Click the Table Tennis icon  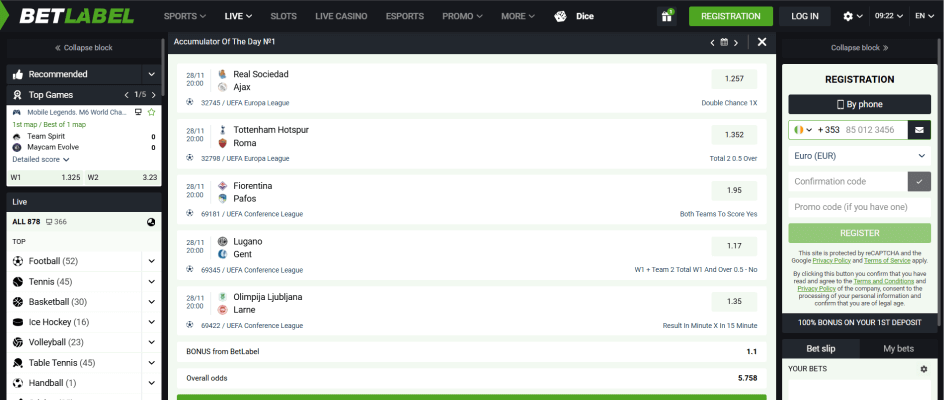(17, 363)
